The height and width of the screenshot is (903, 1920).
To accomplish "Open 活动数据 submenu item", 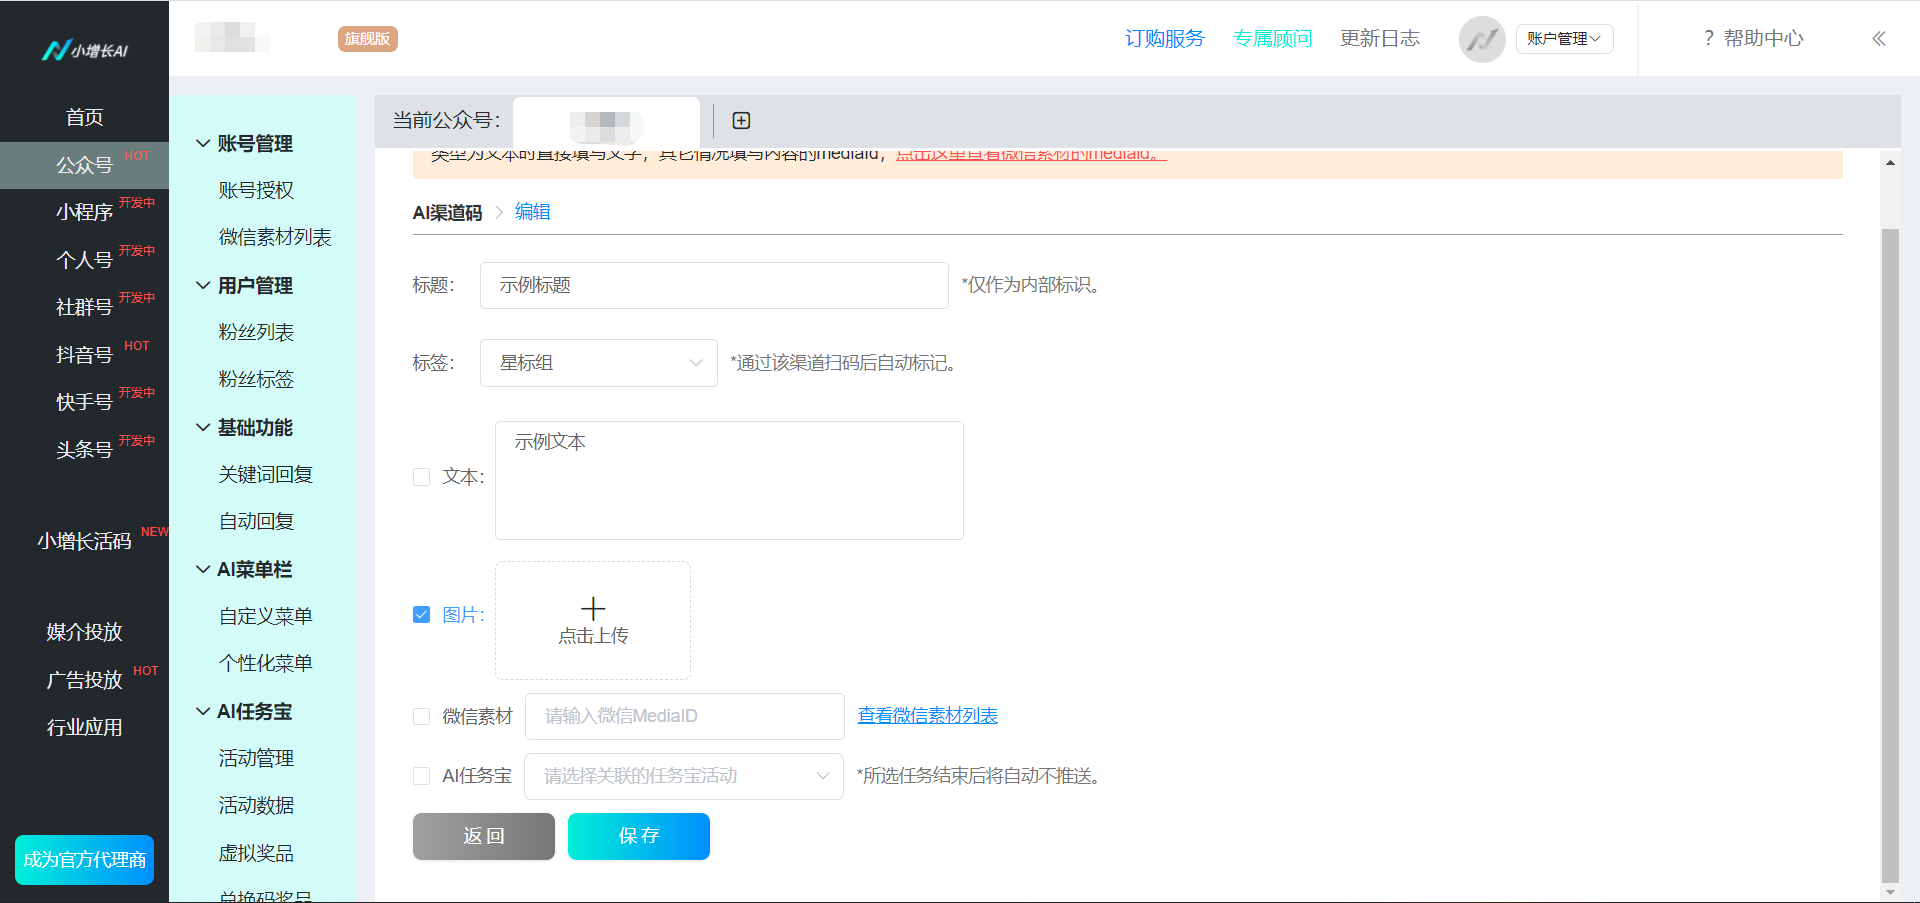I will pyautogui.click(x=256, y=805).
